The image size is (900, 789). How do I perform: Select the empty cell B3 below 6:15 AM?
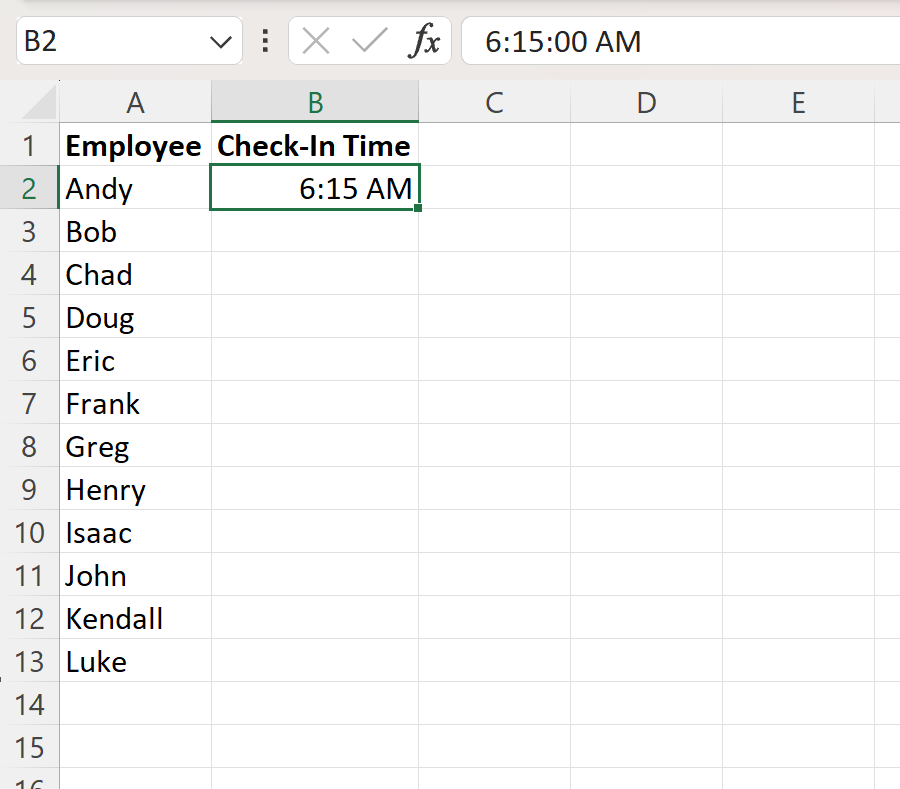pyautogui.click(x=314, y=231)
